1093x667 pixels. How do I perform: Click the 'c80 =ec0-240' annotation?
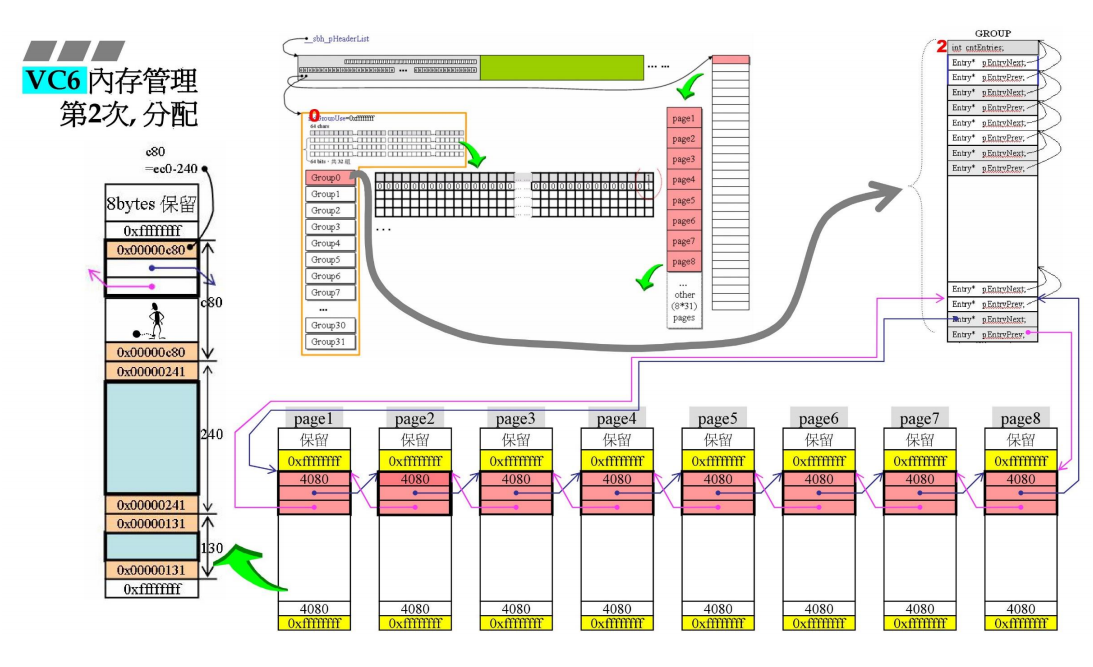(x=171, y=160)
